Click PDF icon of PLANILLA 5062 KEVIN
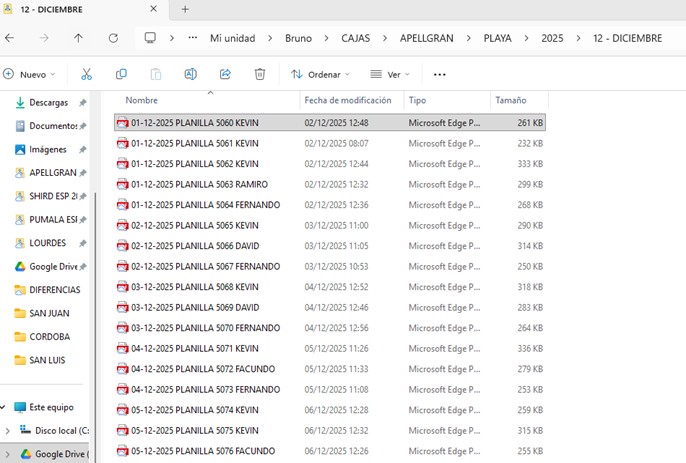686x463 pixels. 122,164
